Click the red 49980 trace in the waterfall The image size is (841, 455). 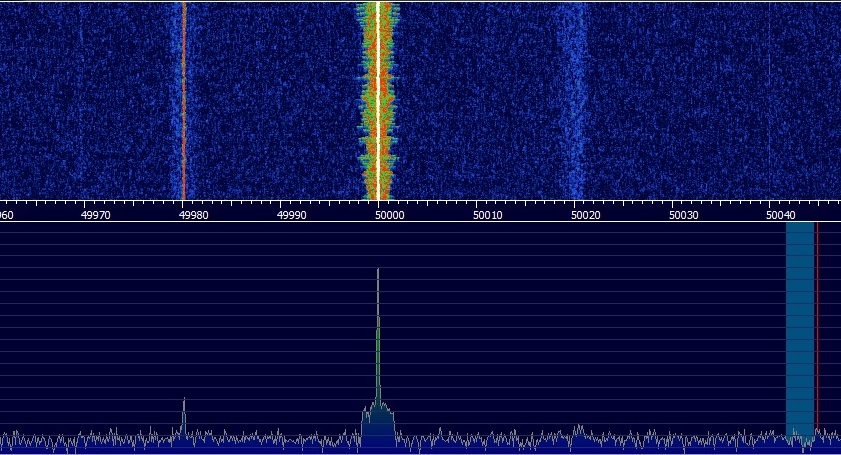184,100
